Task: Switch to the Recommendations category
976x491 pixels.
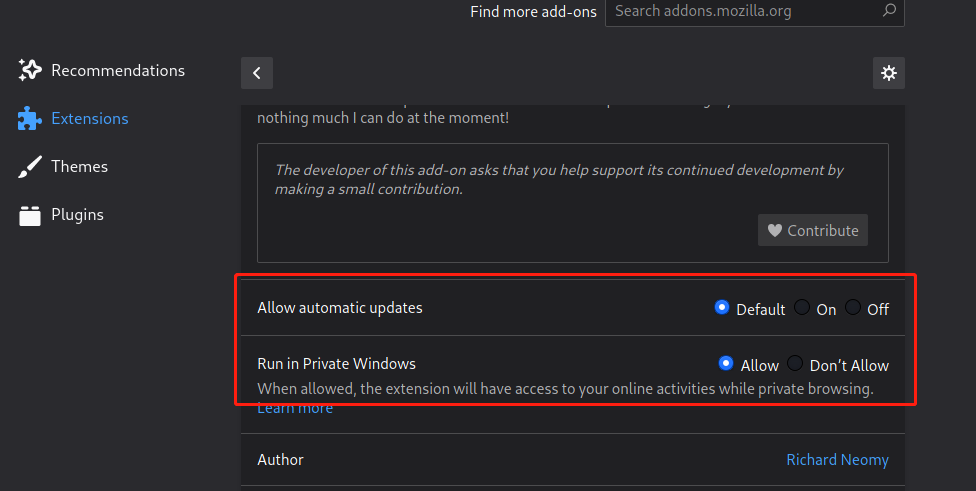Action: coord(101,70)
